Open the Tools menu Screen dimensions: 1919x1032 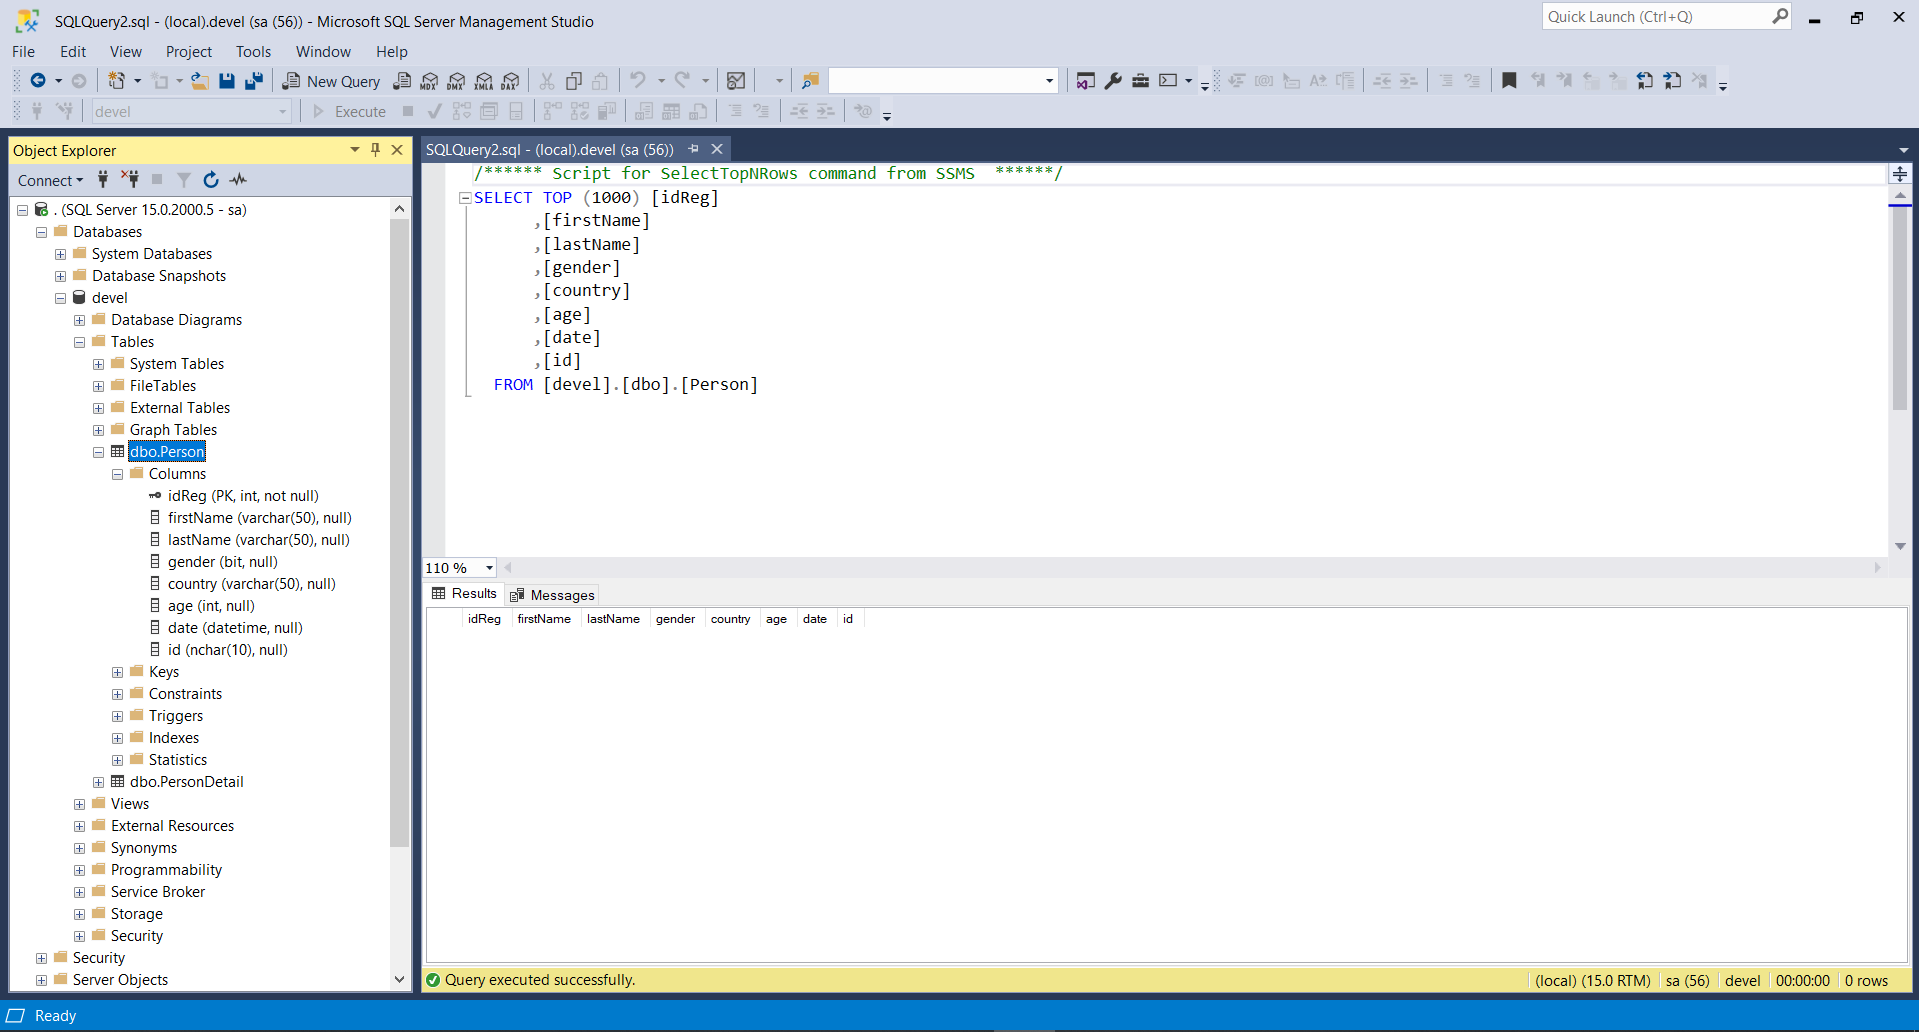[253, 52]
